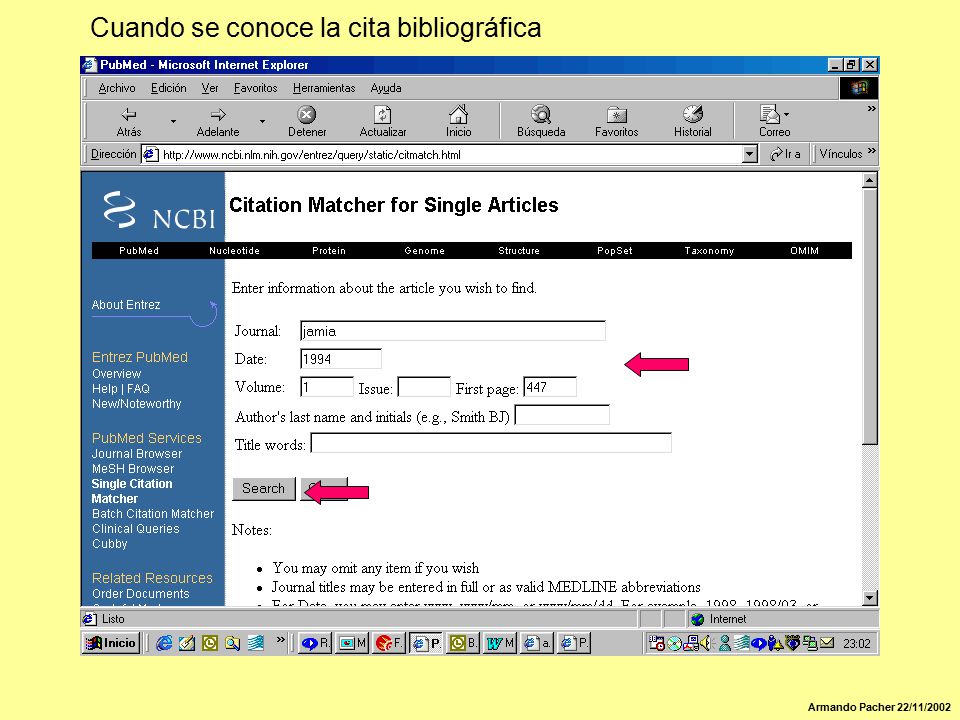Open the MeSH Browser link
This screenshot has height=720, width=960.
click(133, 469)
